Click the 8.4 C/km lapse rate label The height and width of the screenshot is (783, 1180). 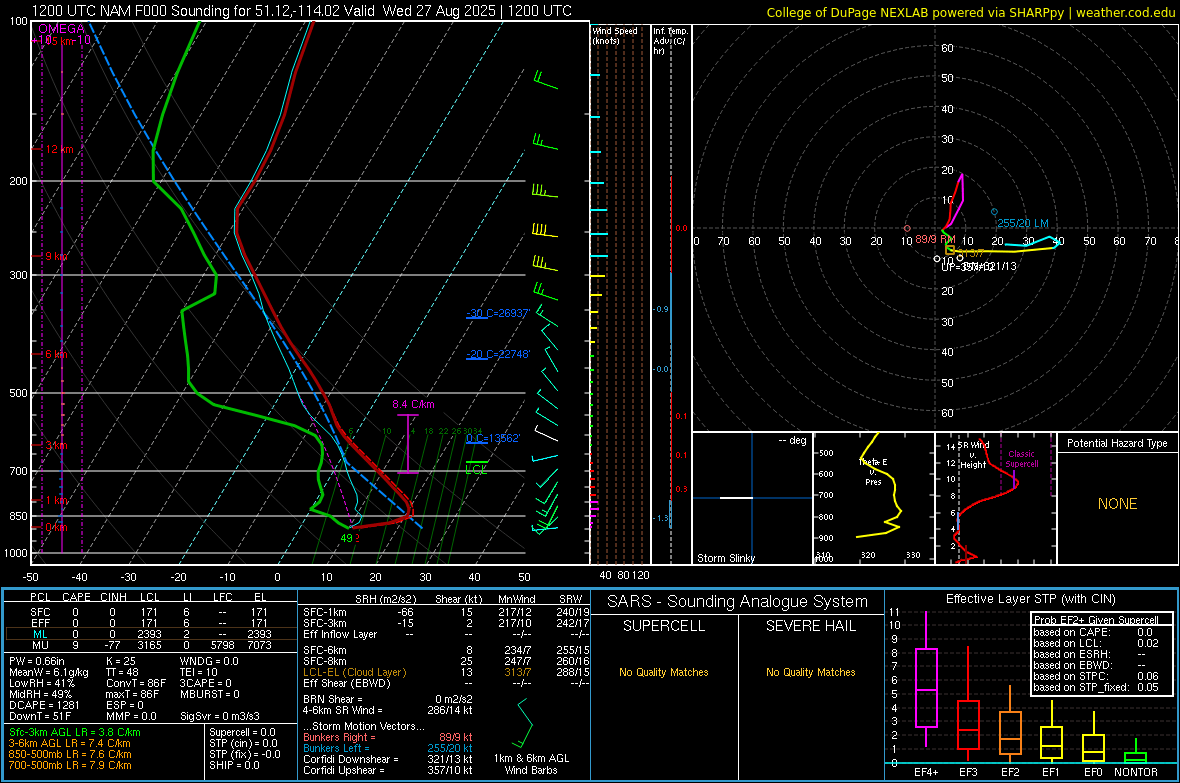pyautogui.click(x=413, y=404)
